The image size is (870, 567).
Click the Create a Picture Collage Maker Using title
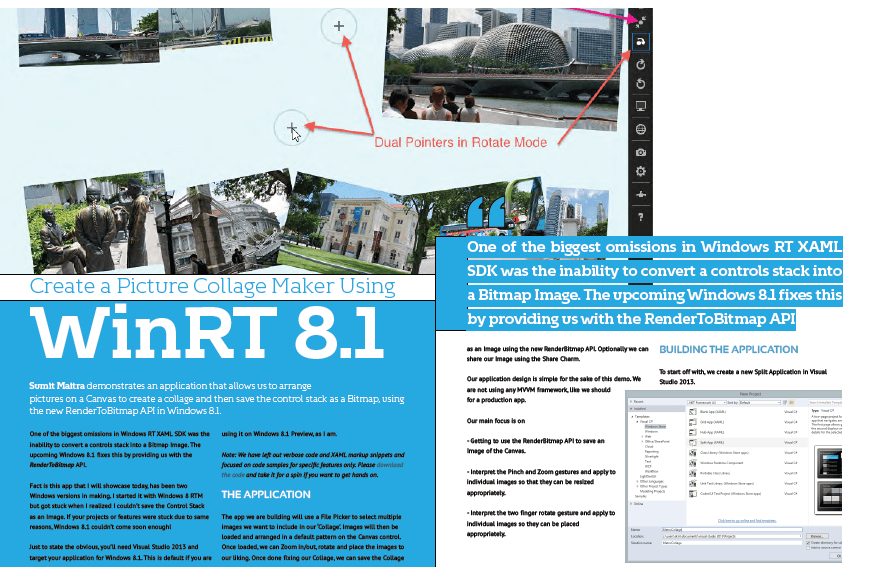(x=213, y=286)
